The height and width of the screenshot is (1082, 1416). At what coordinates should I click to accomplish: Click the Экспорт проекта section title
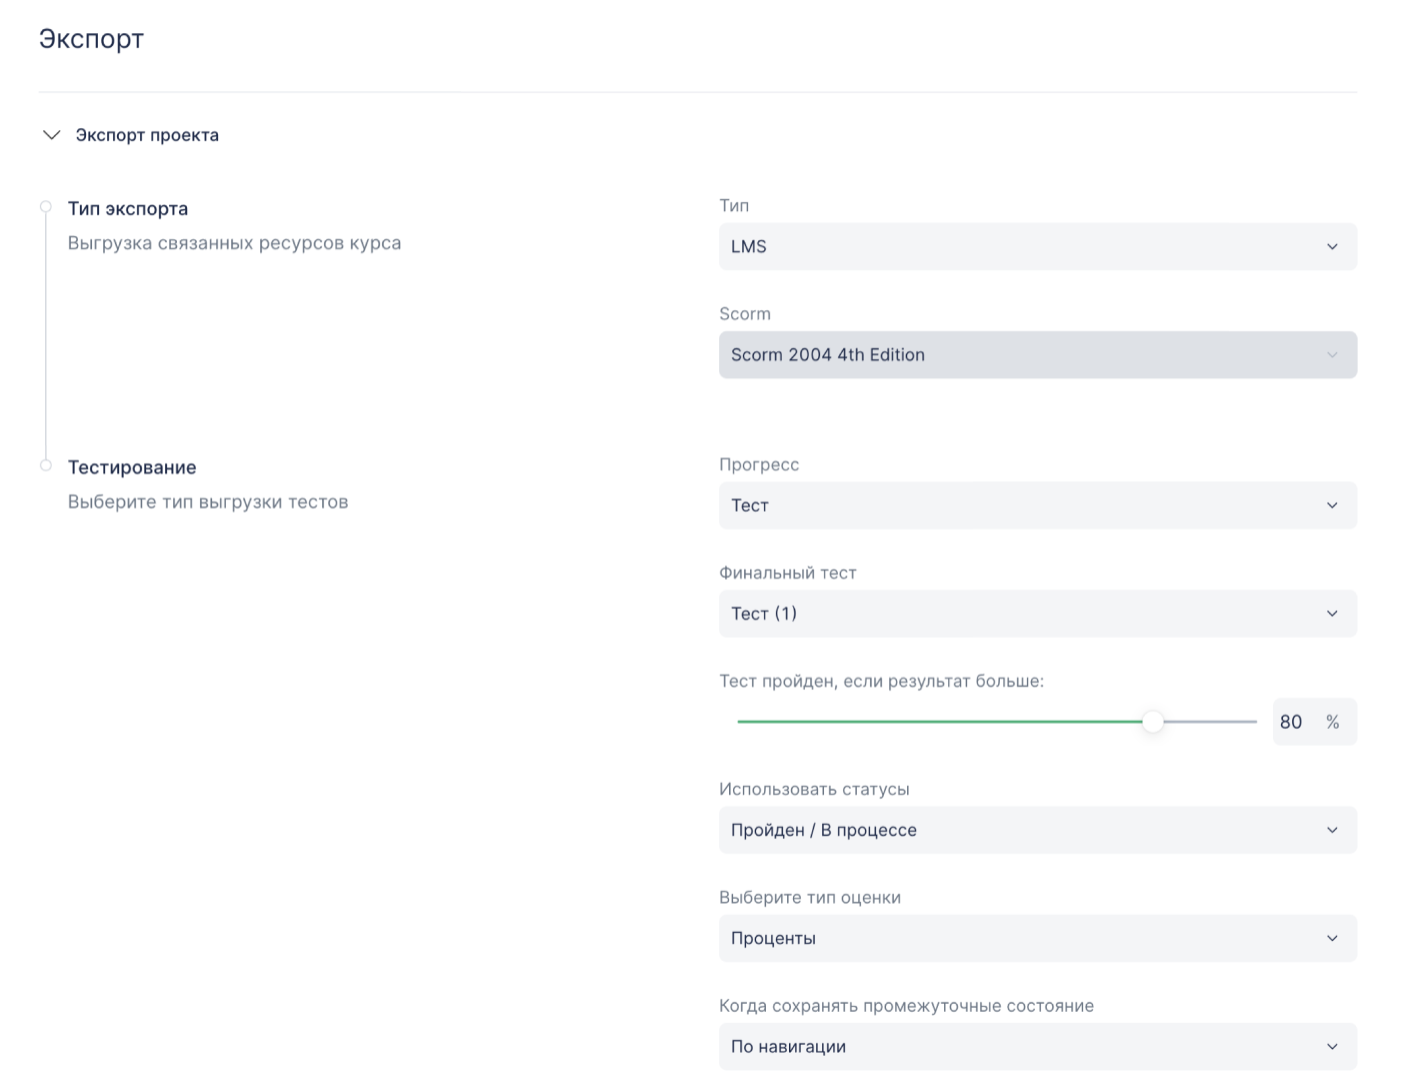(x=147, y=135)
